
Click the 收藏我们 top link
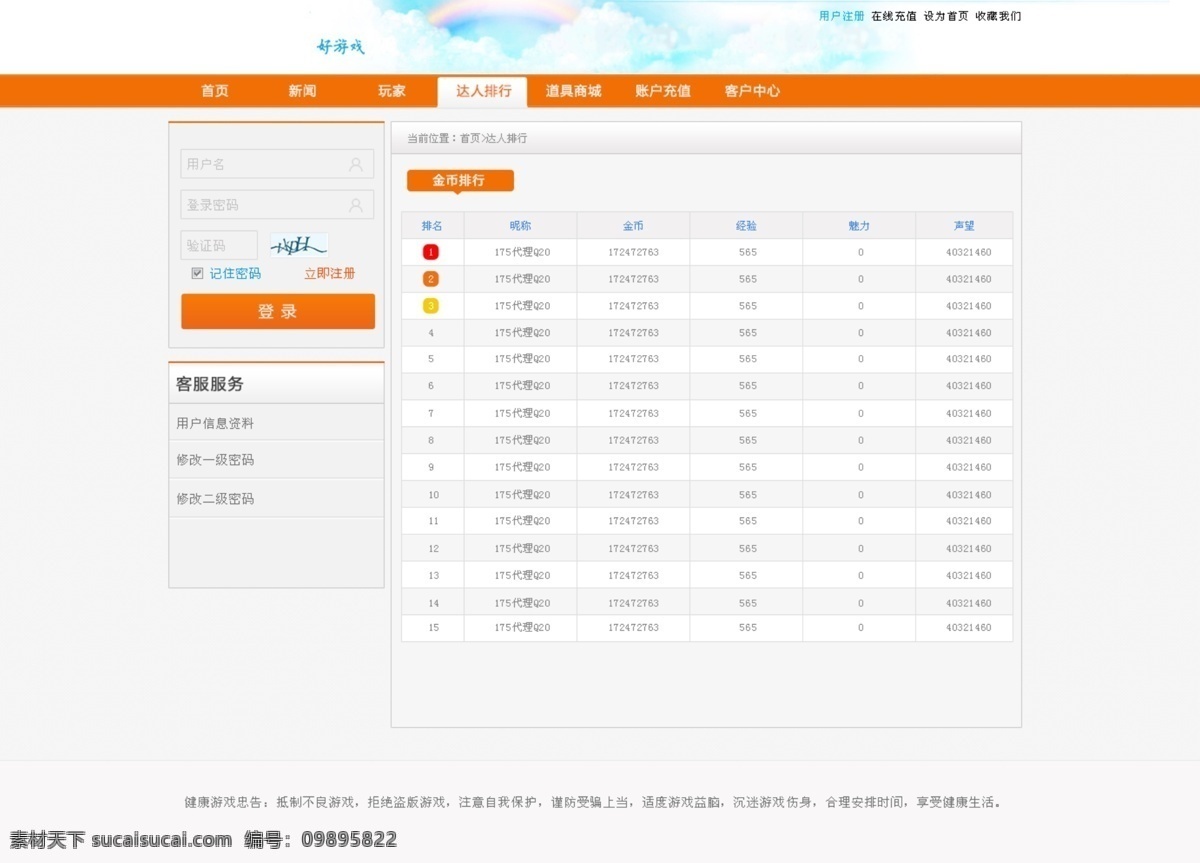coord(998,16)
